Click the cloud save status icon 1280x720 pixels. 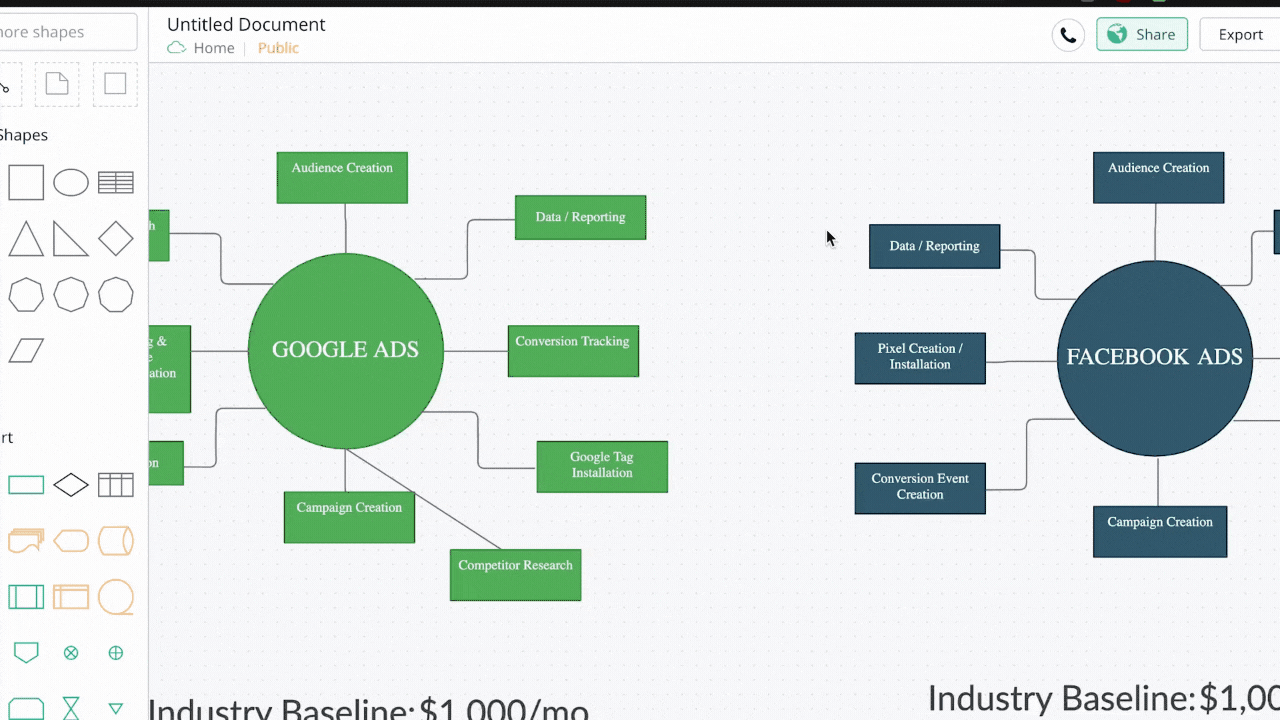tap(177, 48)
